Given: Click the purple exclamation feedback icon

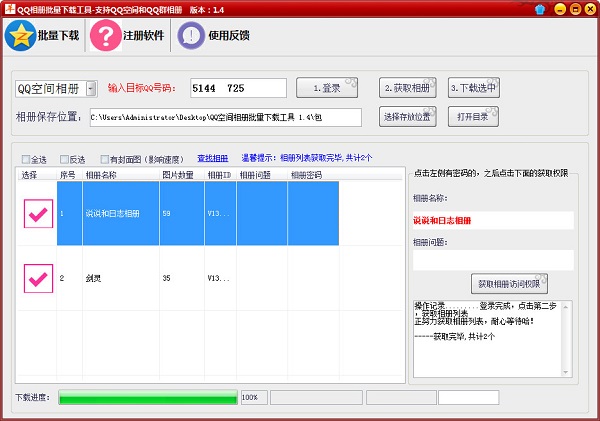Looking at the screenshot, I should tap(191, 36).
